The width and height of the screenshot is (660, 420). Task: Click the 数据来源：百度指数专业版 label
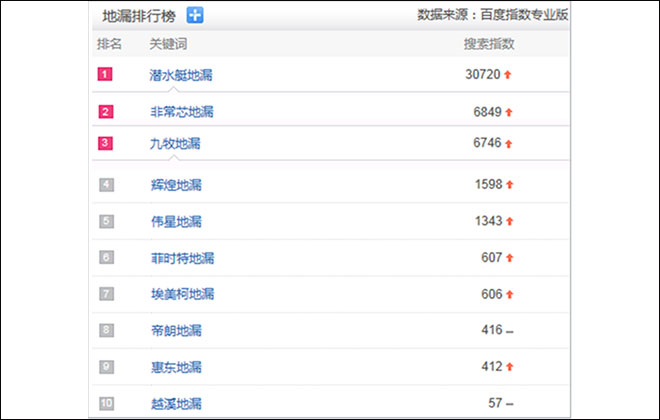493,15
